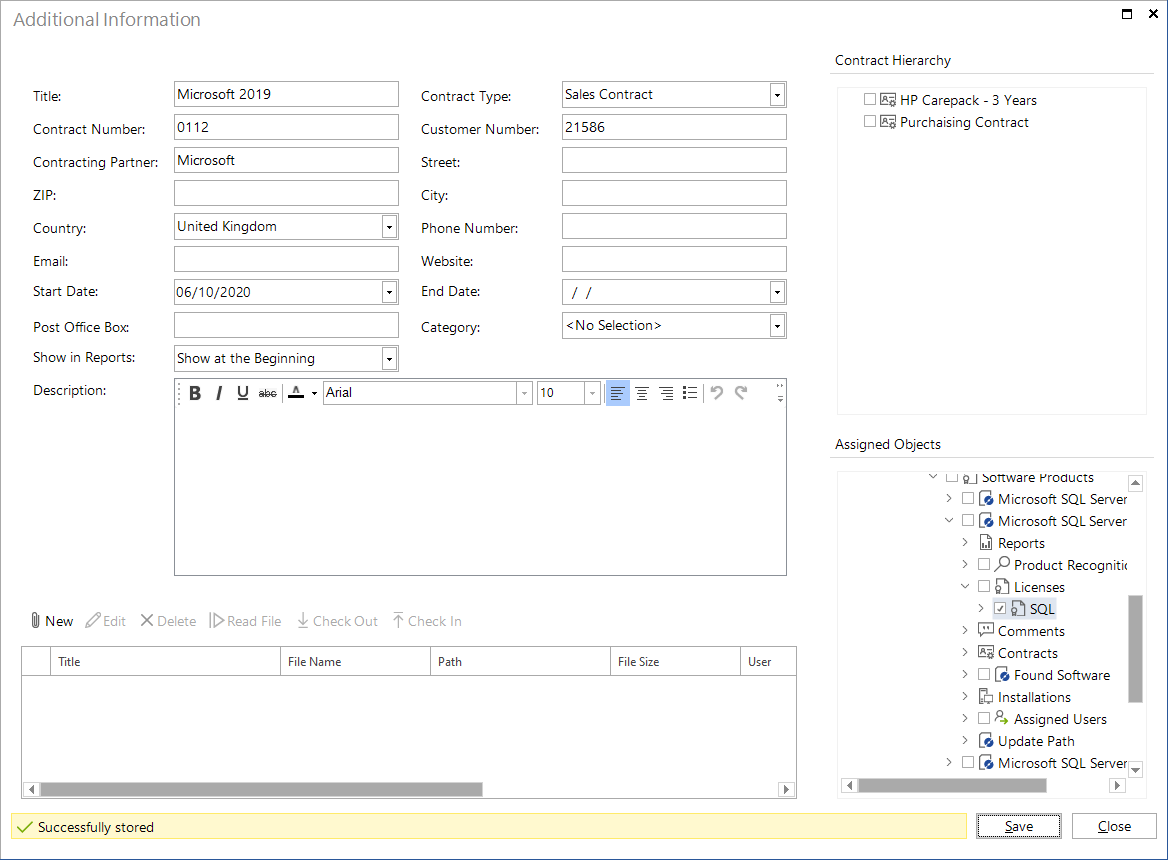This screenshot has width=1168, height=860.
Task: Open the End Date picker
Action: point(777,293)
